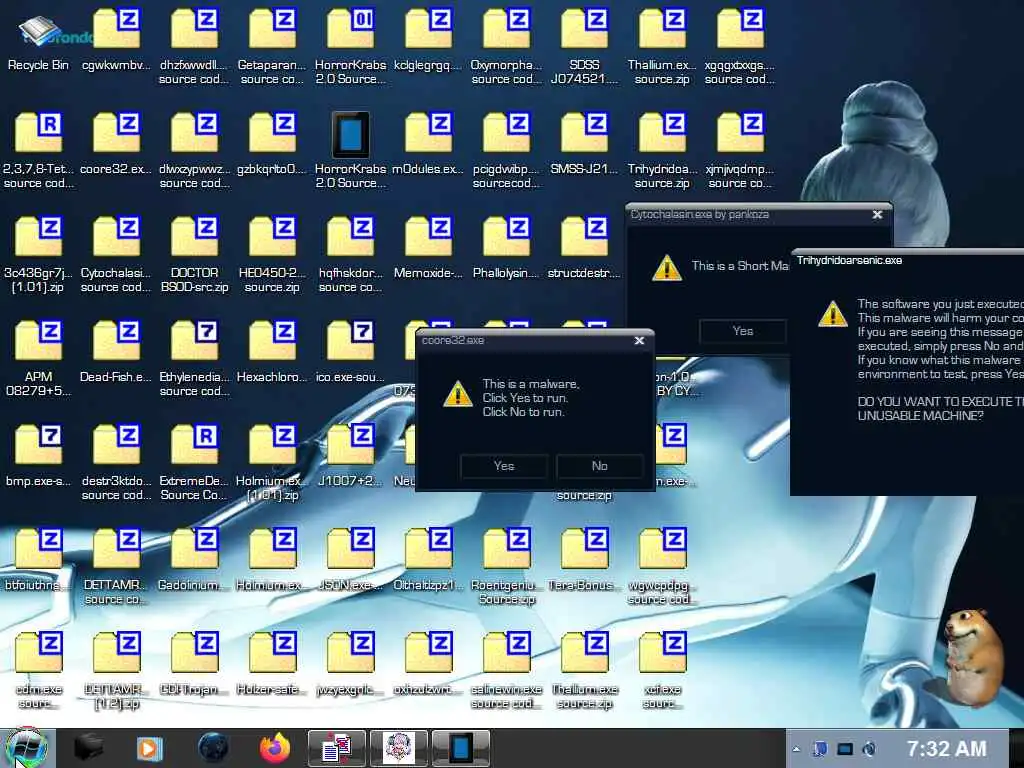
Task: Click the volume icon in system tray
Action: (x=869, y=749)
